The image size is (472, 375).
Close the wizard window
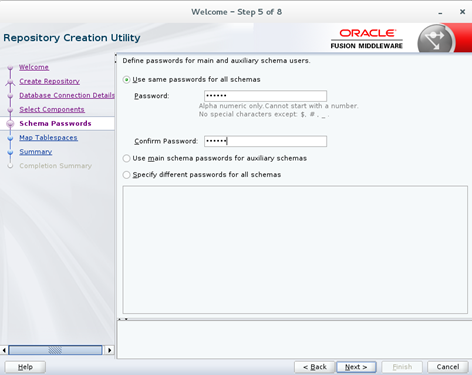[x=462, y=12]
